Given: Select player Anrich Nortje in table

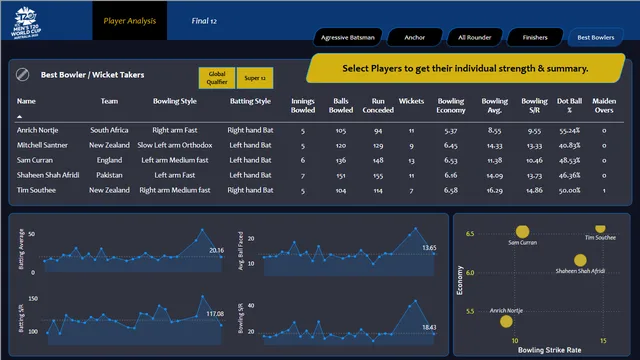Looking at the screenshot, I should 38,130.
